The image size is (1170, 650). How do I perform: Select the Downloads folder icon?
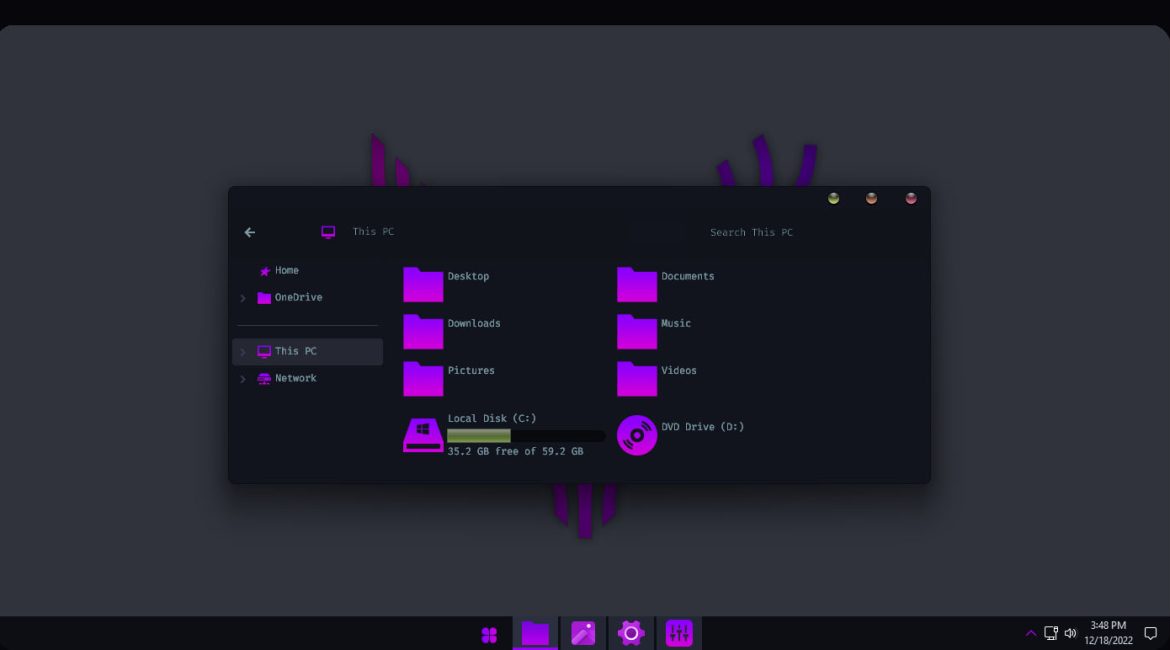click(x=423, y=331)
